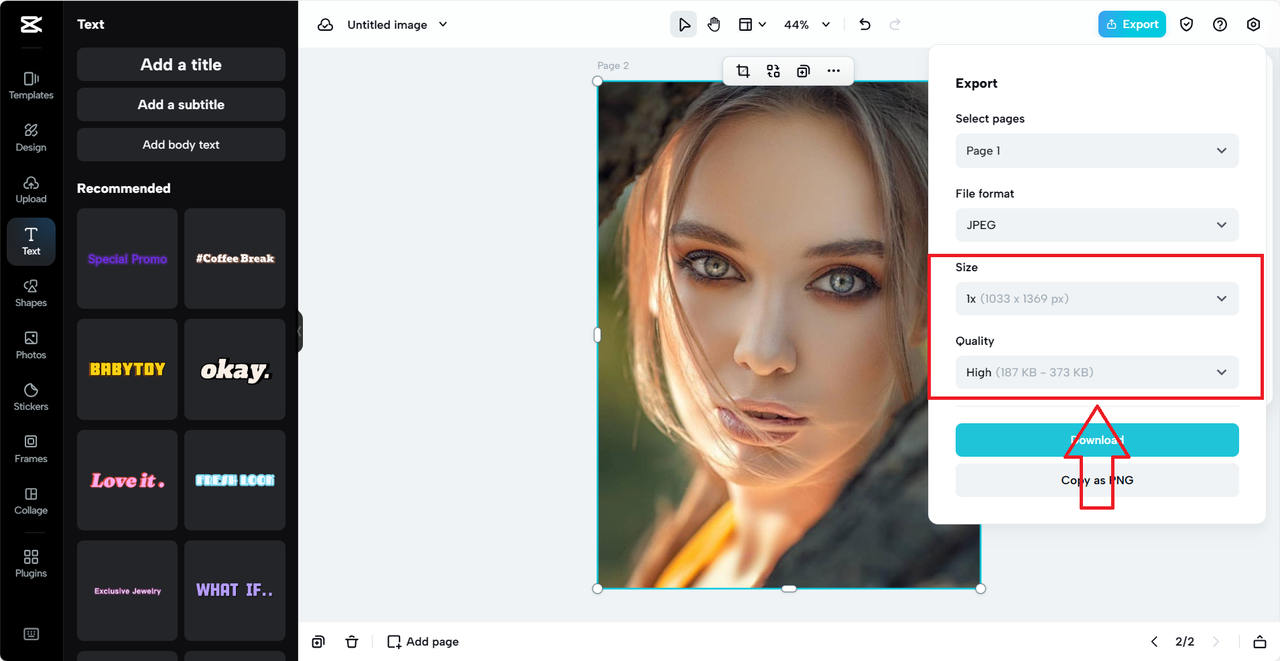Viewport: 1280px width, 661px height.
Task: Open the File format dropdown showing JPEG
Action: pyautogui.click(x=1097, y=225)
